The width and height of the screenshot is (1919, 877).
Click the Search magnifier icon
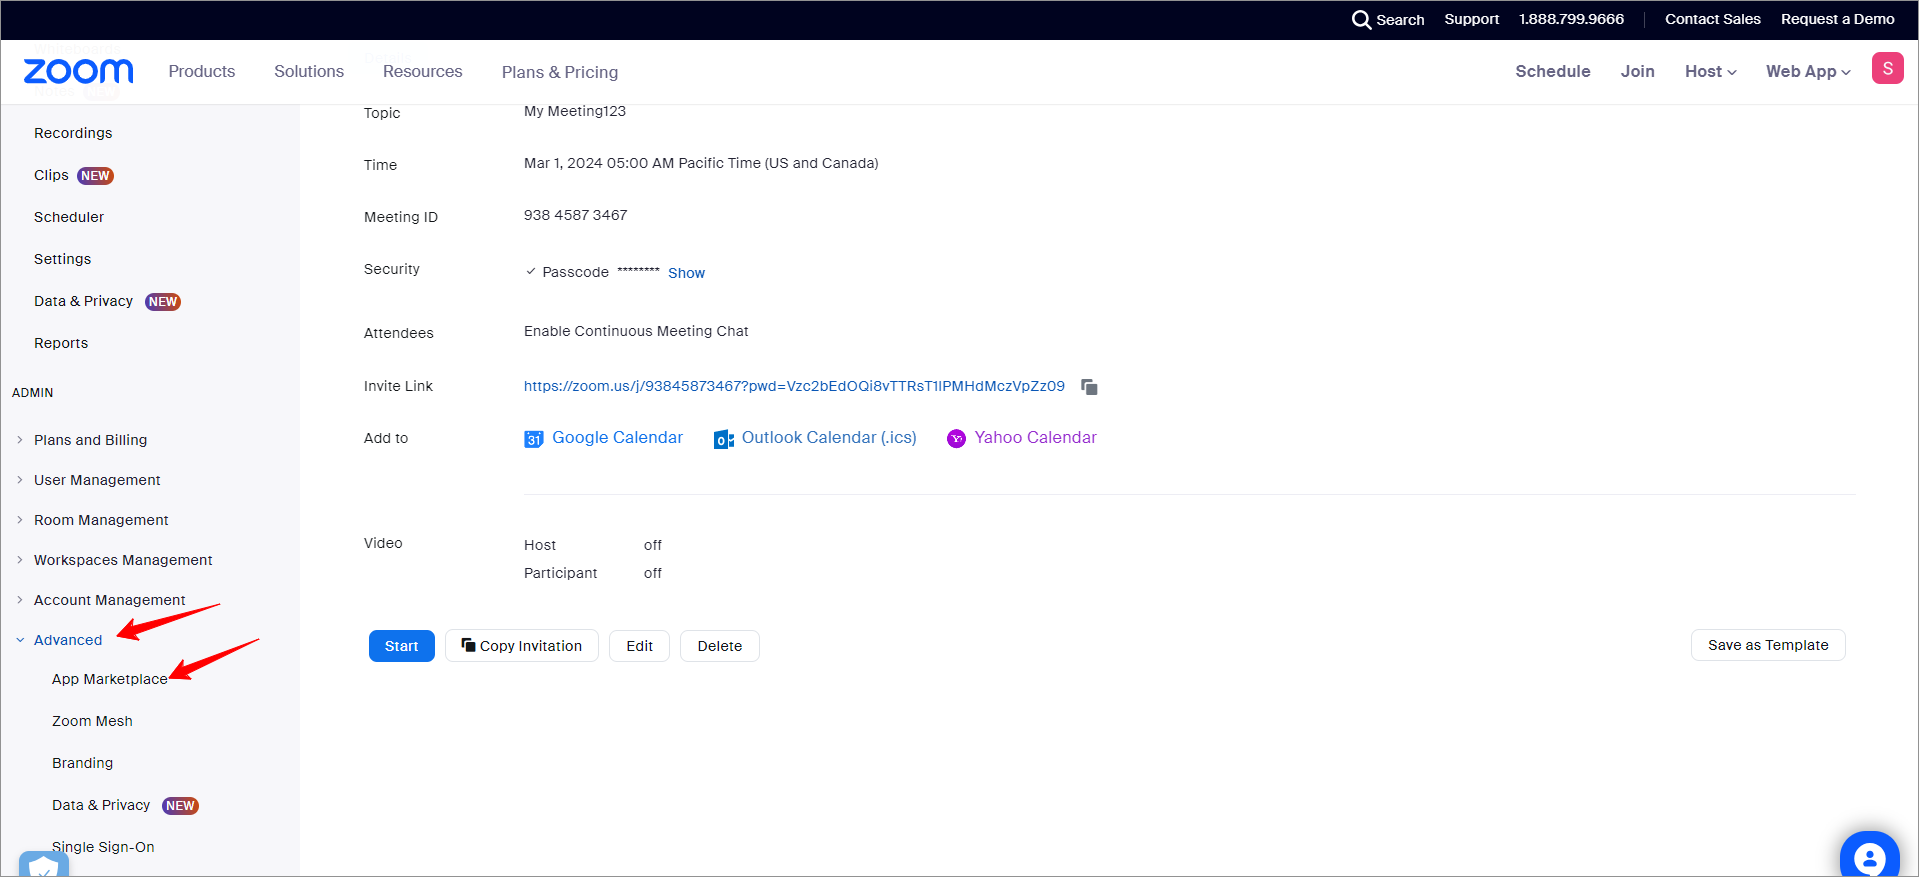pos(1361,20)
